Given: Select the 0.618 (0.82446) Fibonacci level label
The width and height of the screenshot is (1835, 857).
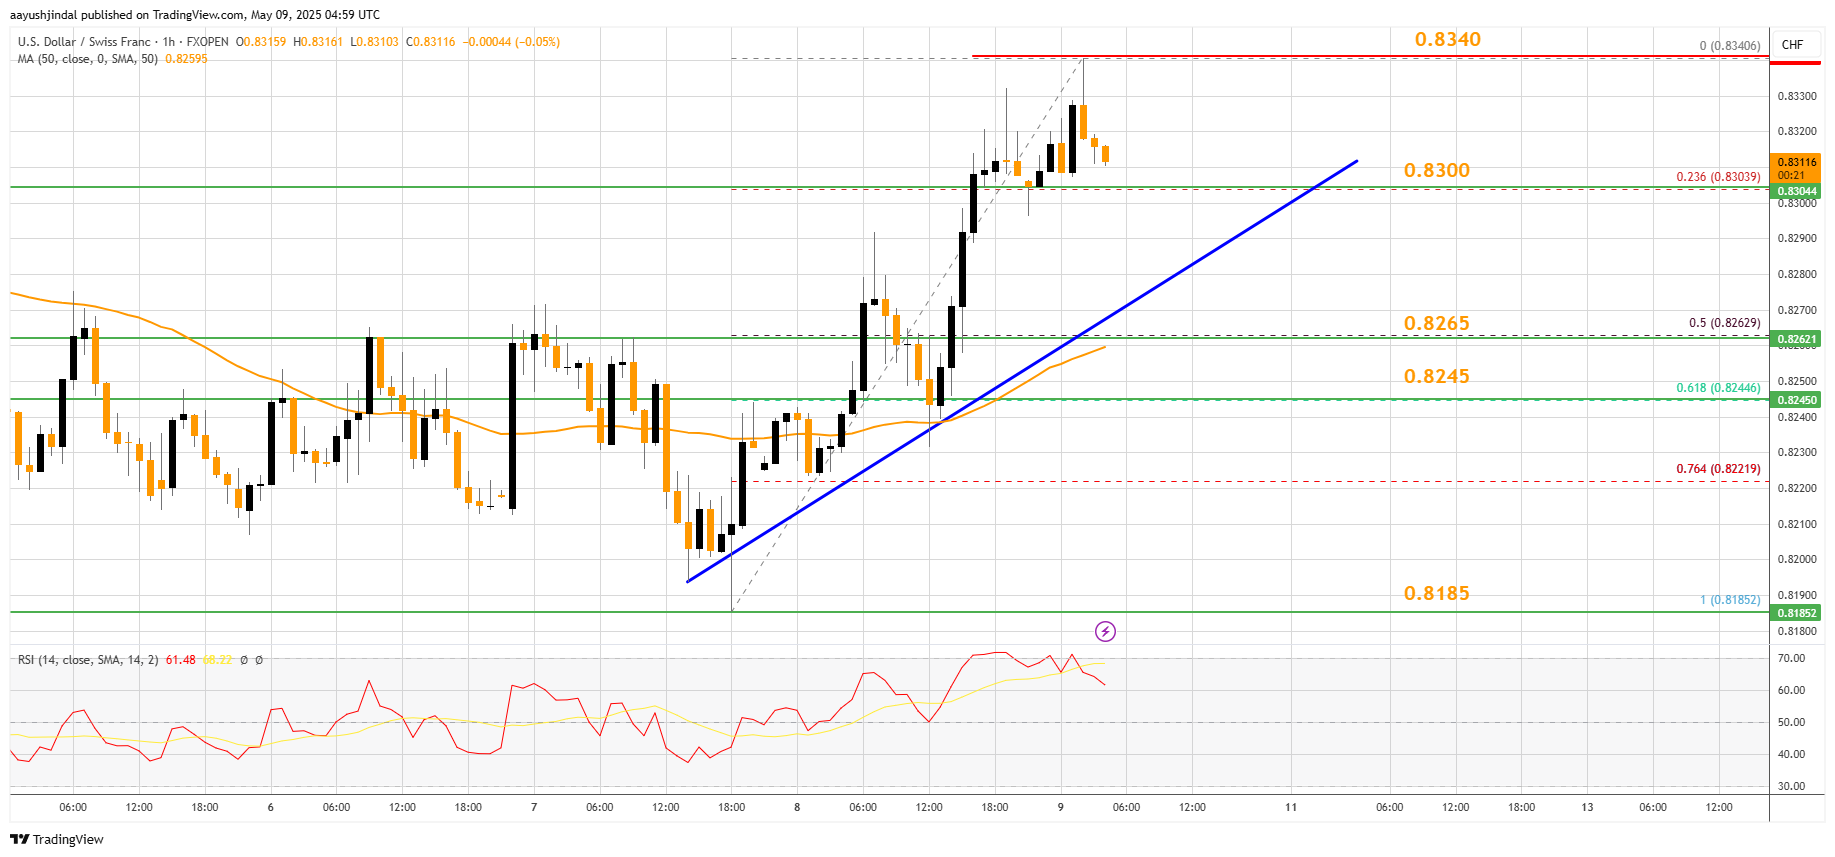Looking at the screenshot, I should pos(1718,388).
